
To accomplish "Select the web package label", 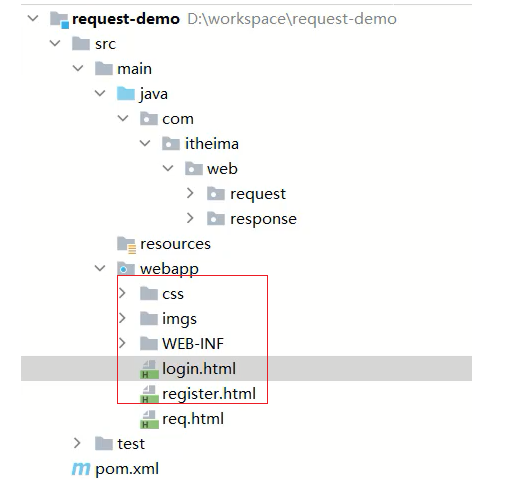I will [222, 169].
